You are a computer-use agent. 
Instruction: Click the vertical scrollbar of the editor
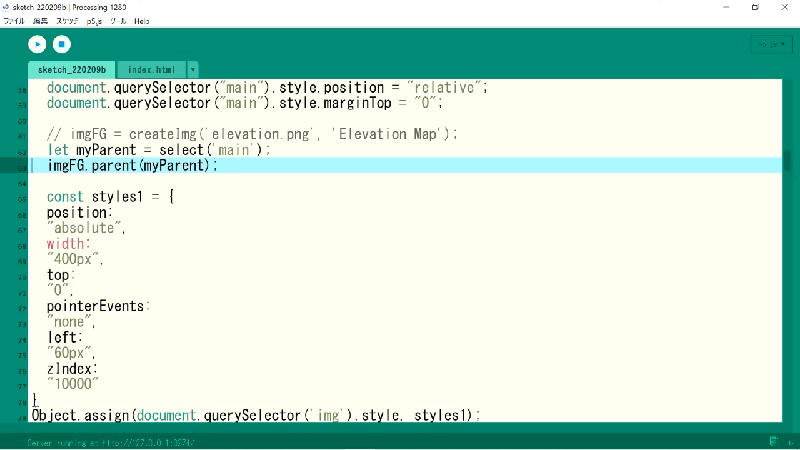[x=787, y=160]
